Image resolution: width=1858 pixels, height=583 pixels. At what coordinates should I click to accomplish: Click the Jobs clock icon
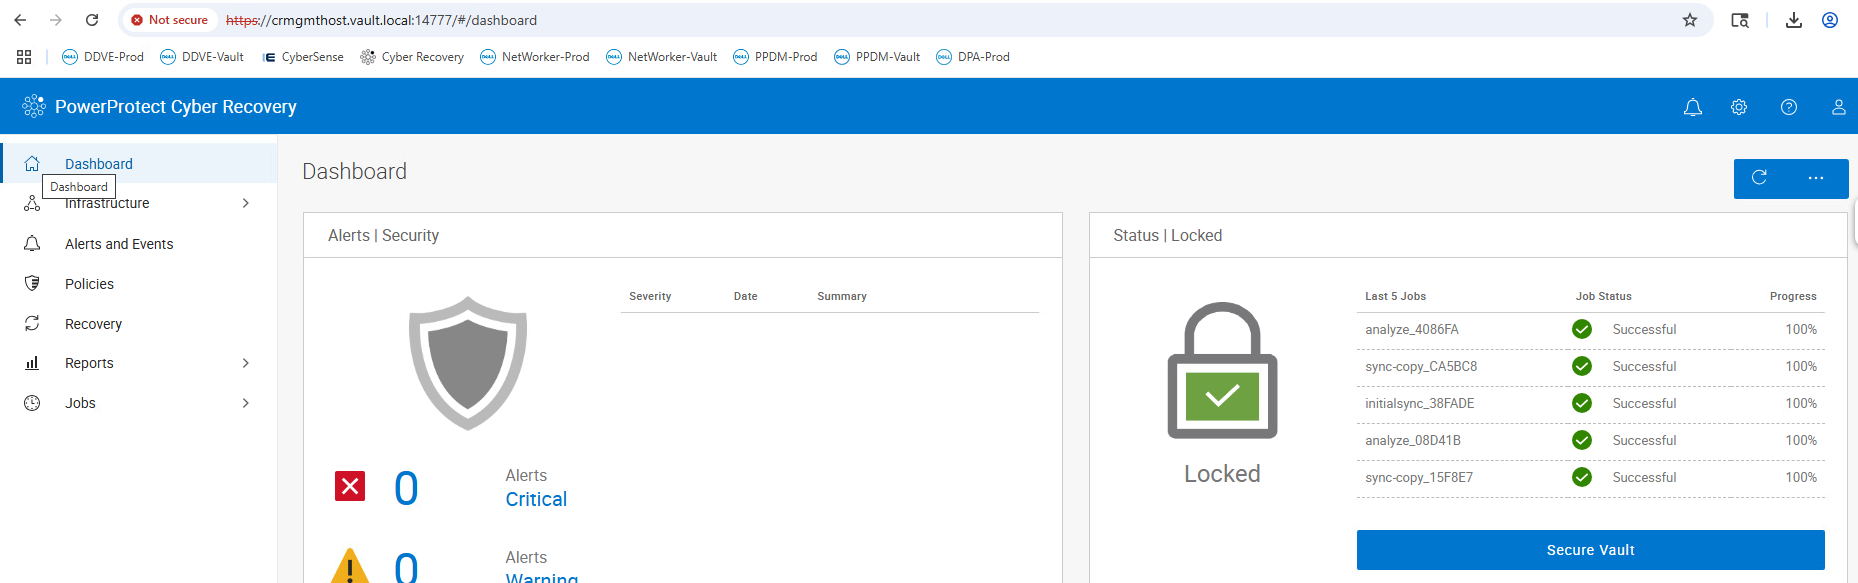pyautogui.click(x=32, y=403)
